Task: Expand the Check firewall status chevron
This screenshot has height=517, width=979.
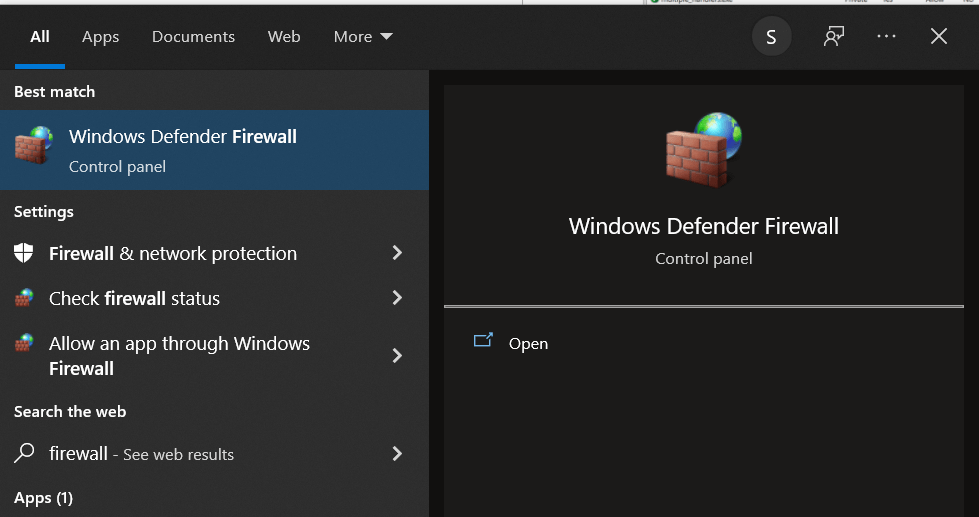Action: [397, 298]
